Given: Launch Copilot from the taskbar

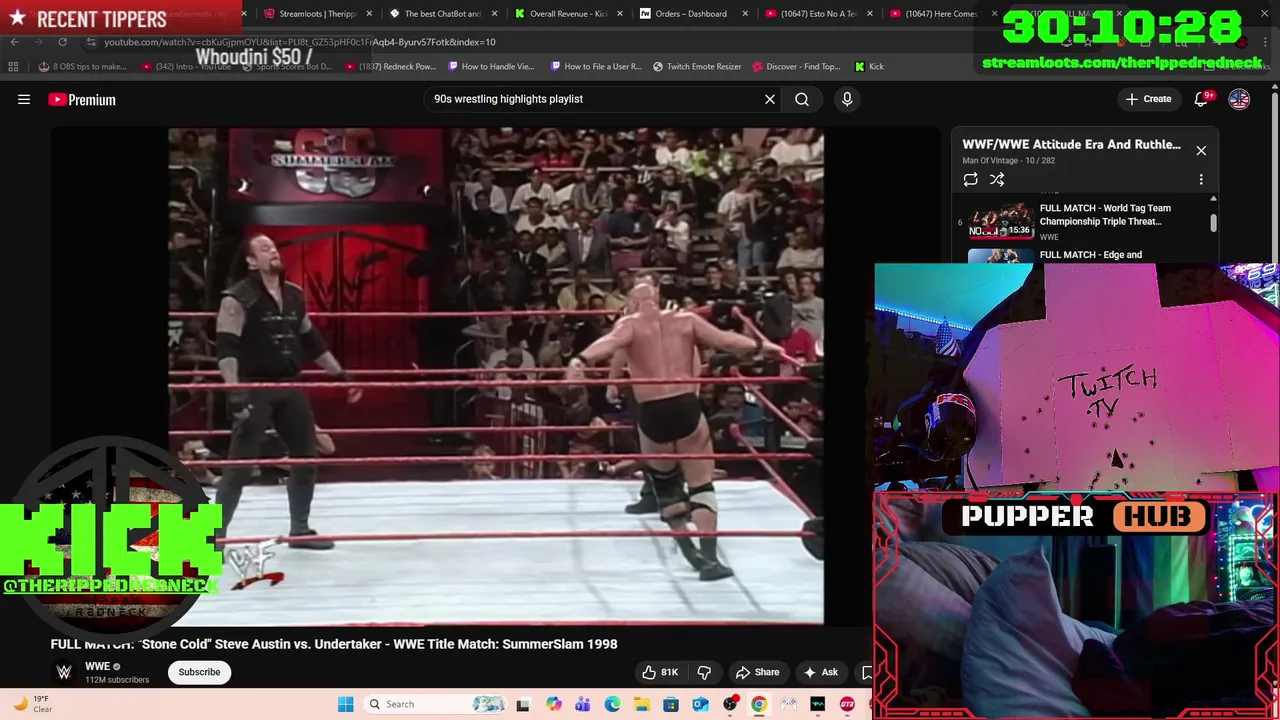Looking at the screenshot, I should tap(553, 704).
